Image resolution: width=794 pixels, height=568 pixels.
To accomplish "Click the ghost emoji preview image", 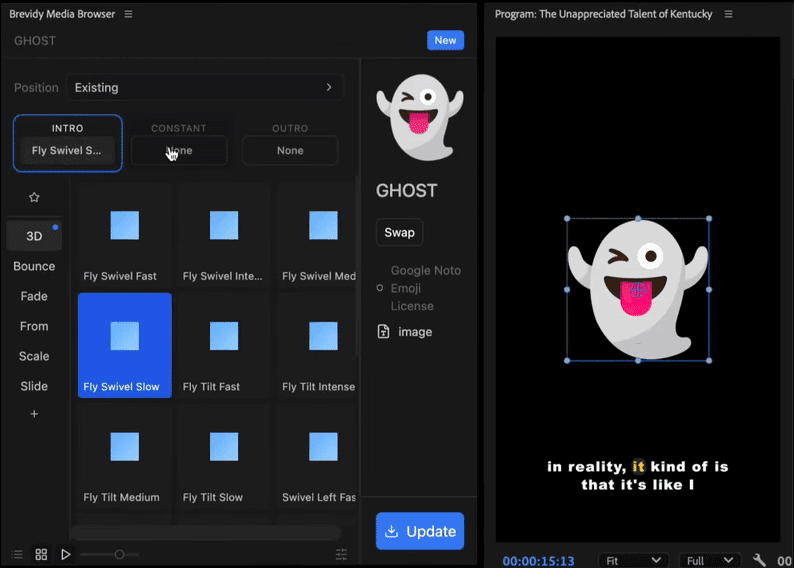I will coord(420,117).
